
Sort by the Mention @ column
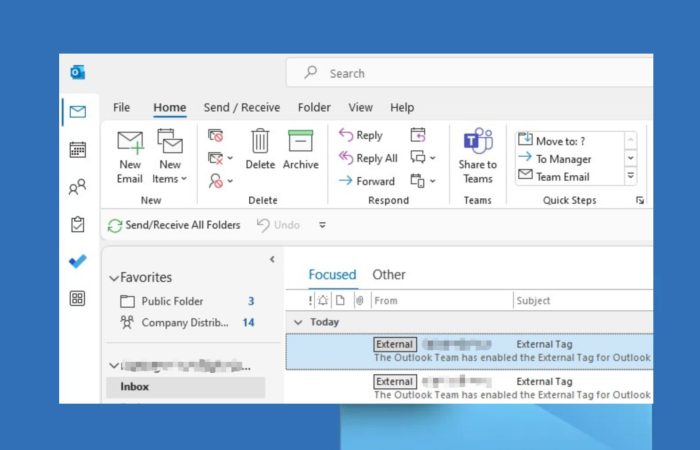click(360, 300)
